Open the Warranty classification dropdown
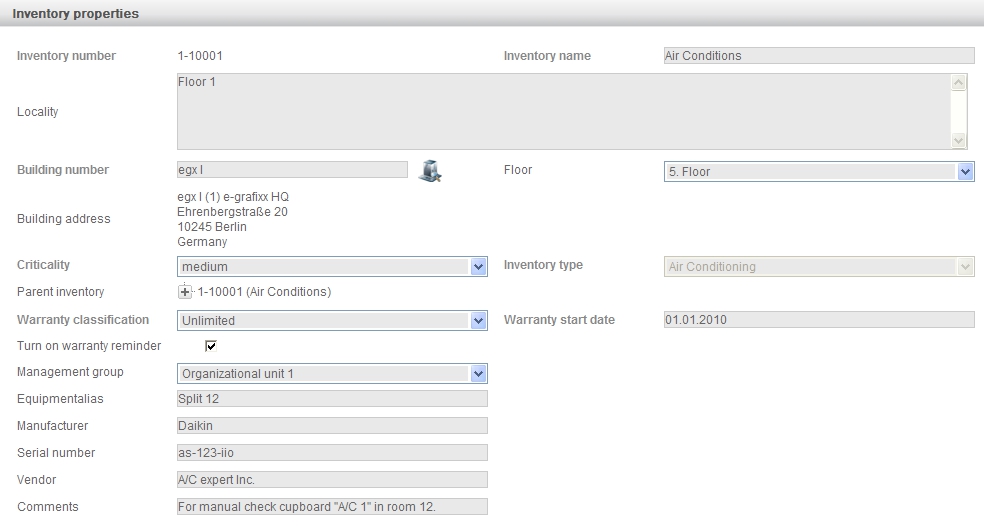Image resolution: width=984 pixels, height=532 pixels. [x=332, y=321]
